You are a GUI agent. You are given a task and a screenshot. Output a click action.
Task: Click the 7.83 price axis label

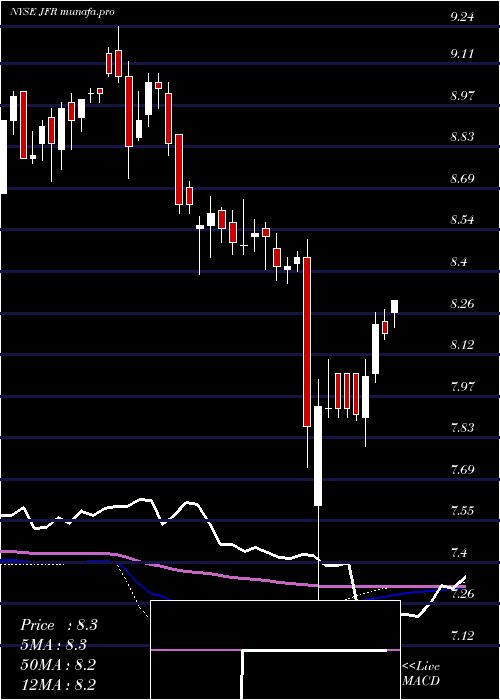coord(462,428)
